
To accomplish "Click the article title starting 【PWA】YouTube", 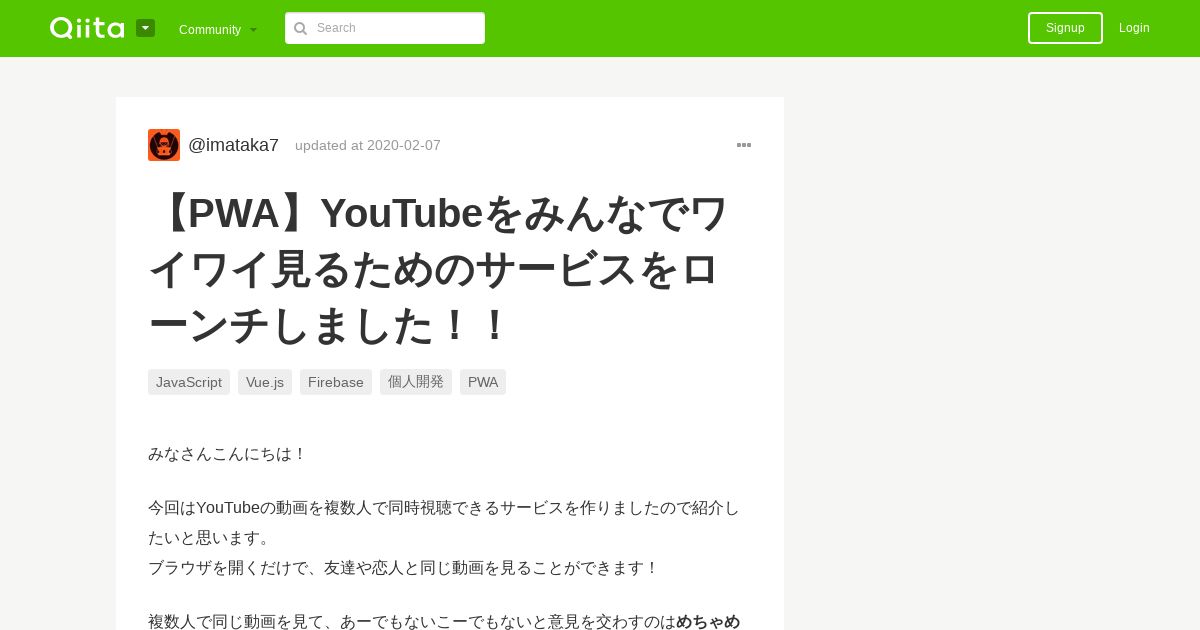I will tap(440, 269).
